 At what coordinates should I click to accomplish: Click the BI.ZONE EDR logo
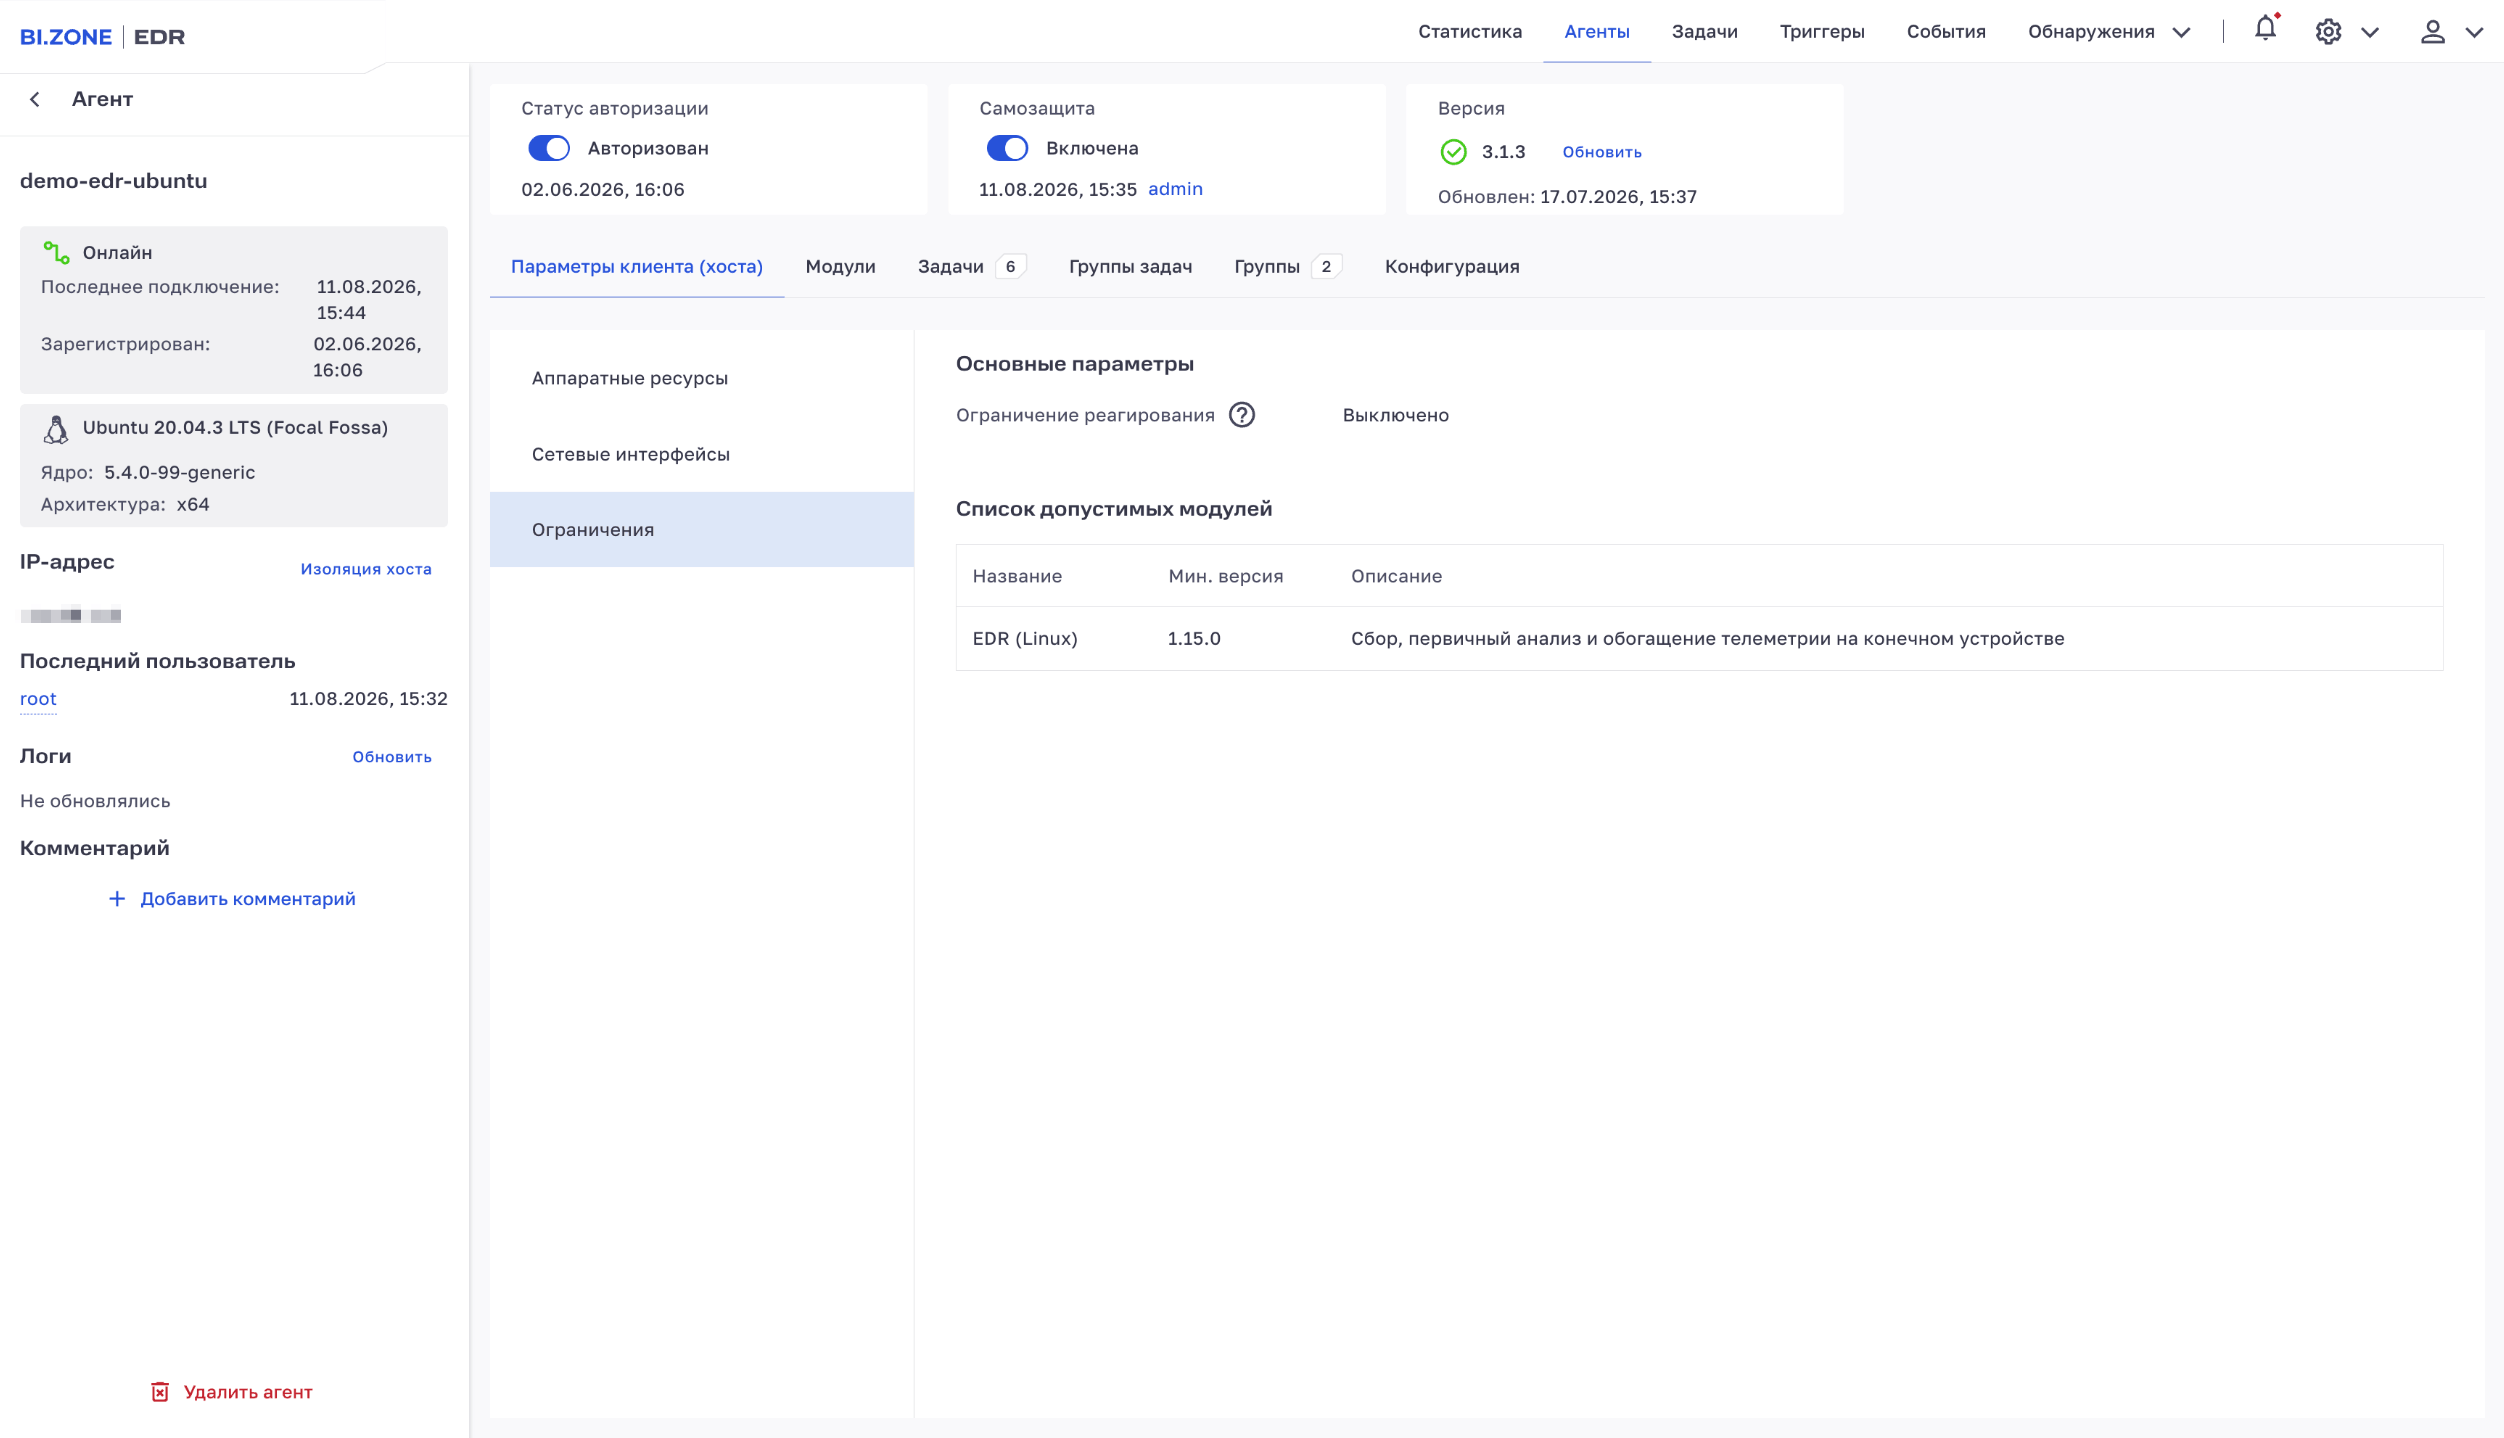click(x=102, y=37)
